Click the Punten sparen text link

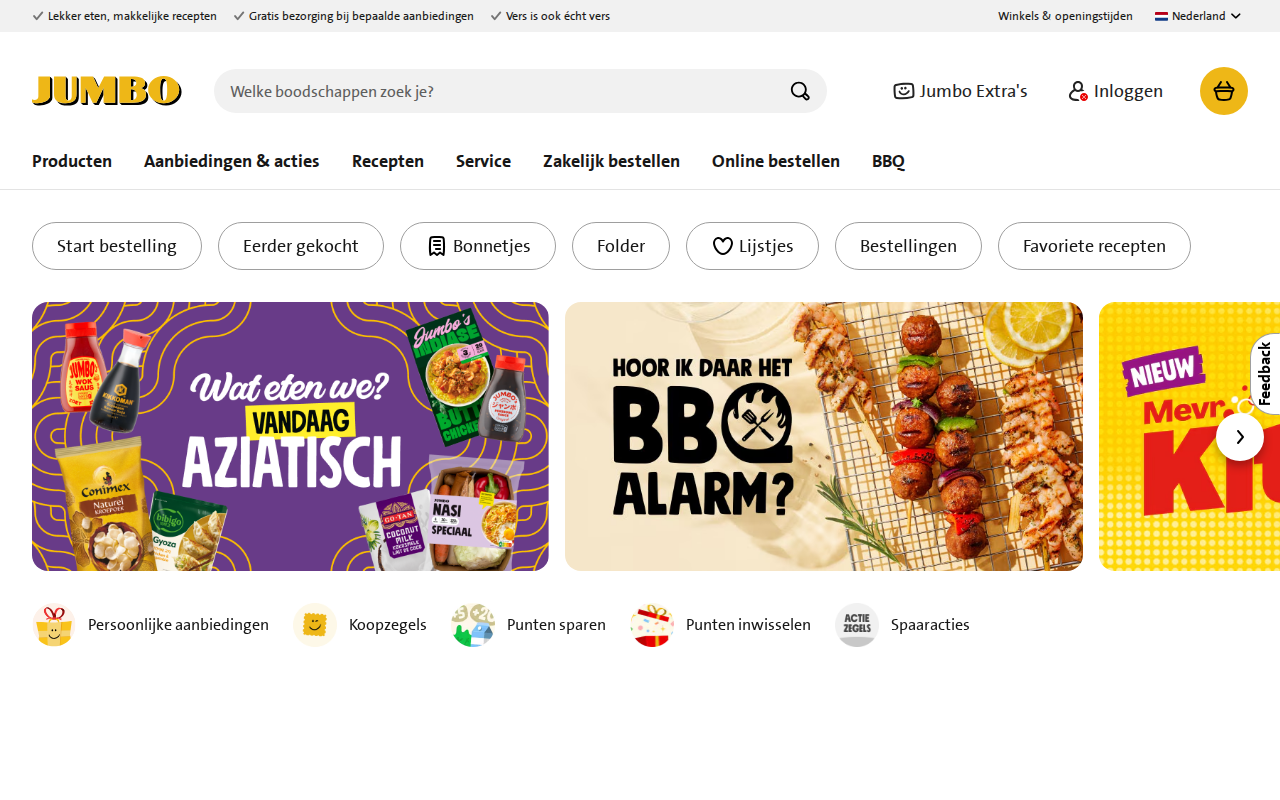[556, 625]
